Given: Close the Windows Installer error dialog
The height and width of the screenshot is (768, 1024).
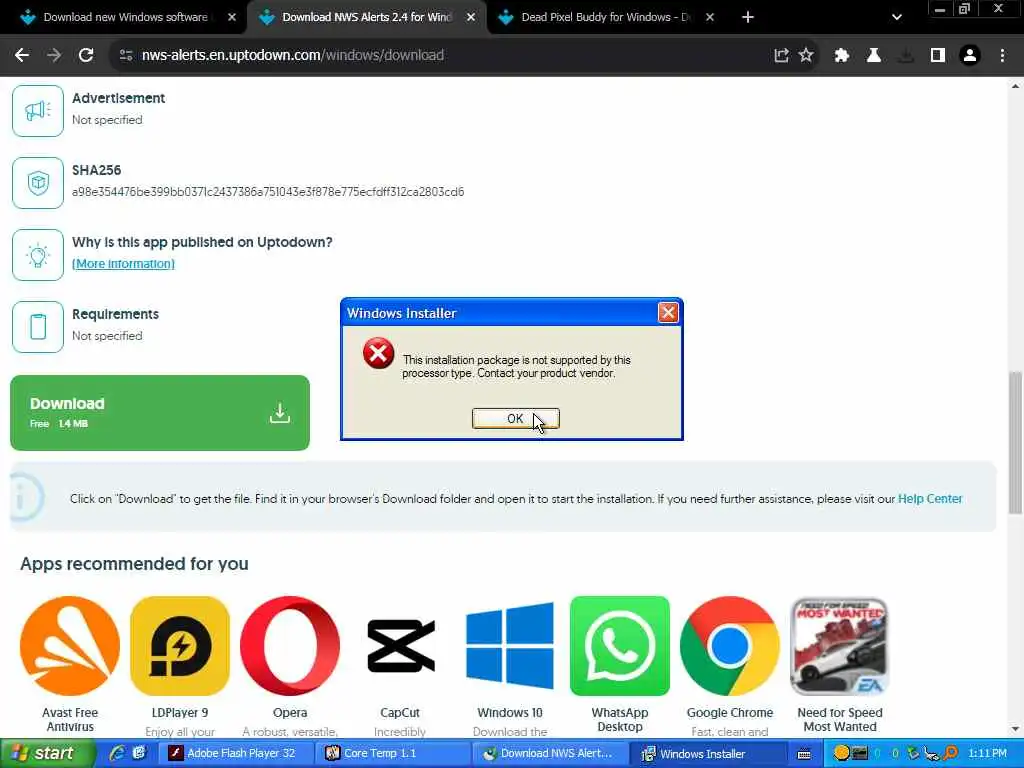Looking at the screenshot, I should click(667, 313).
